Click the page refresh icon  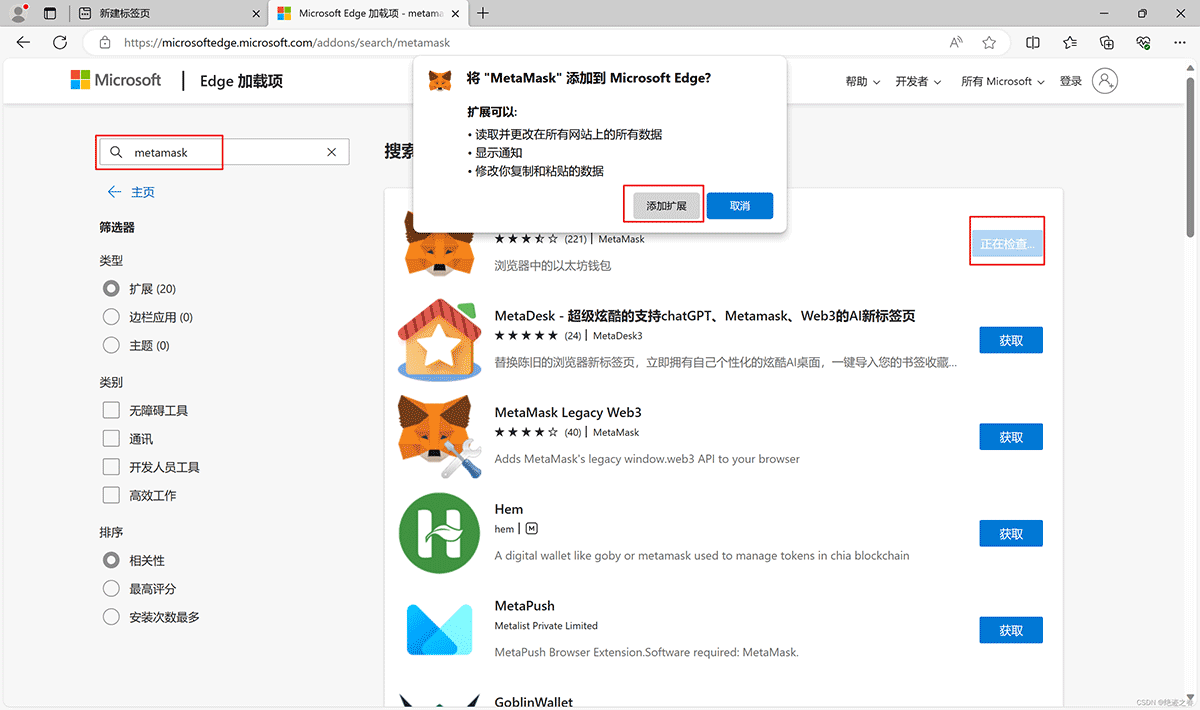[x=60, y=43]
